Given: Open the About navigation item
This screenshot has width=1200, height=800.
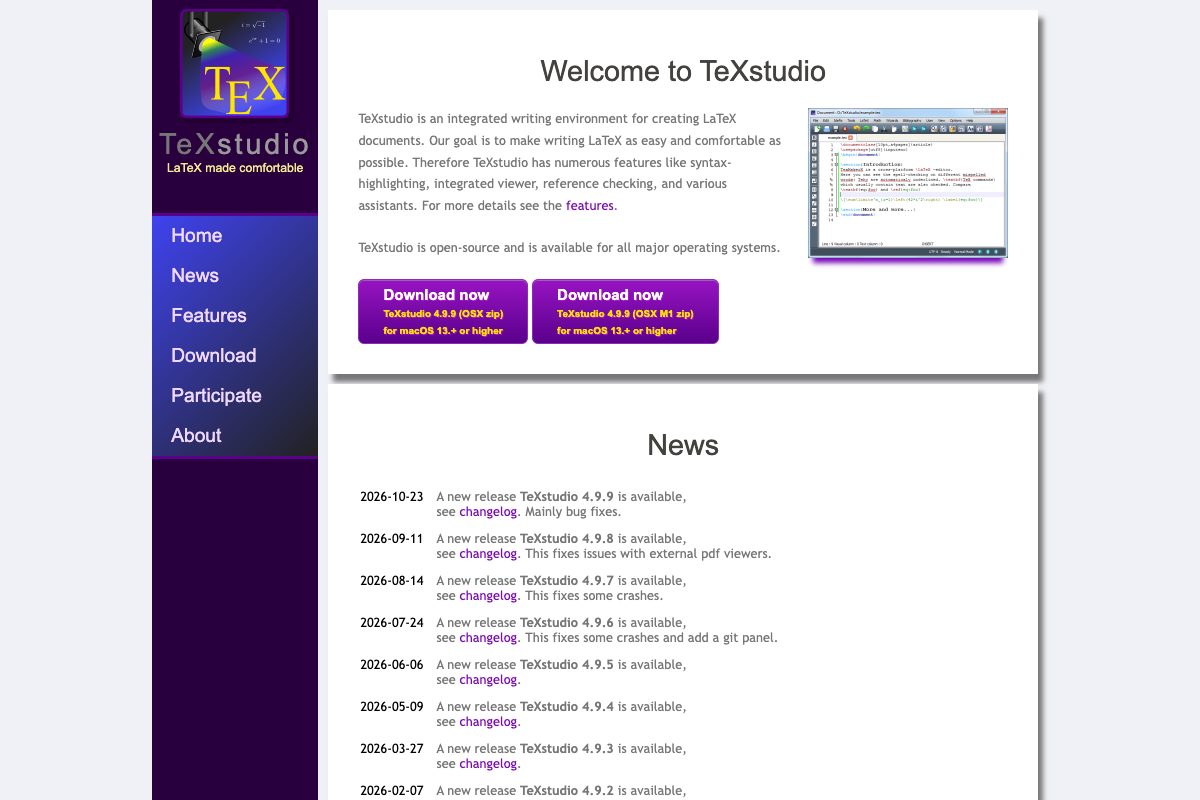Looking at the screenshot, I should 196,436.
